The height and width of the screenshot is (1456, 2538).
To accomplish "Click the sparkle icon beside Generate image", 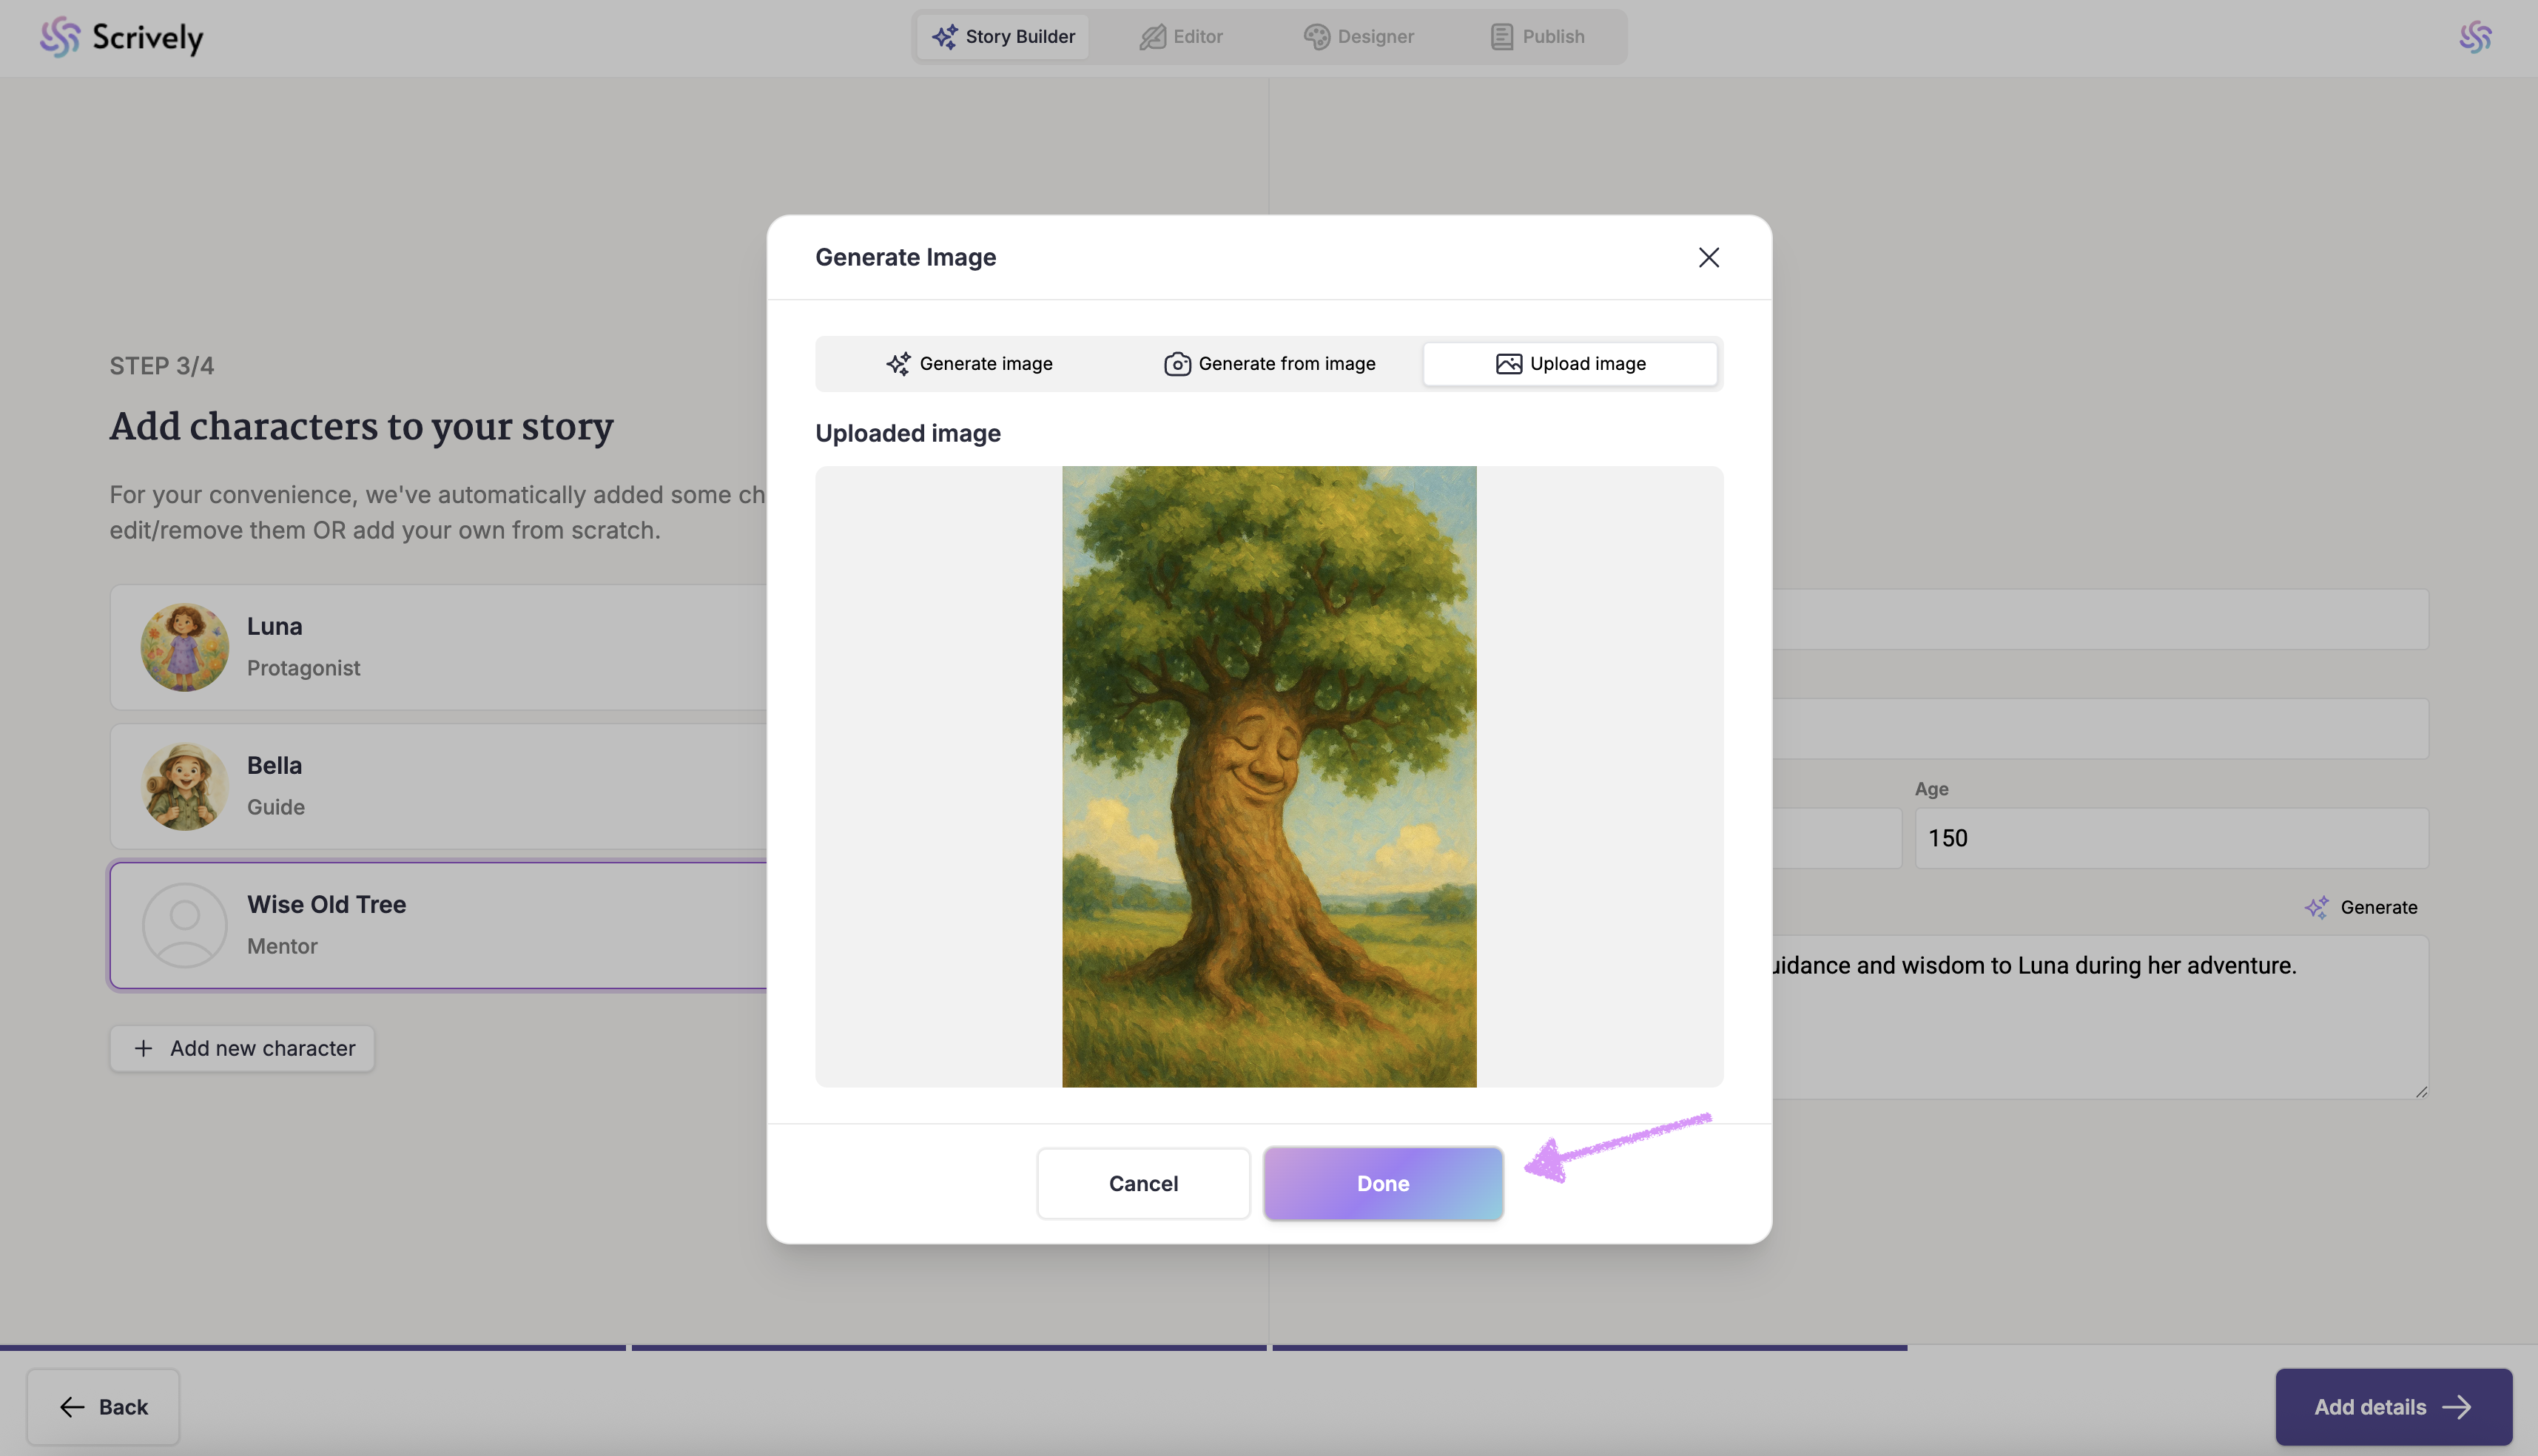I will pyautogui.click(x=897, y=364).
